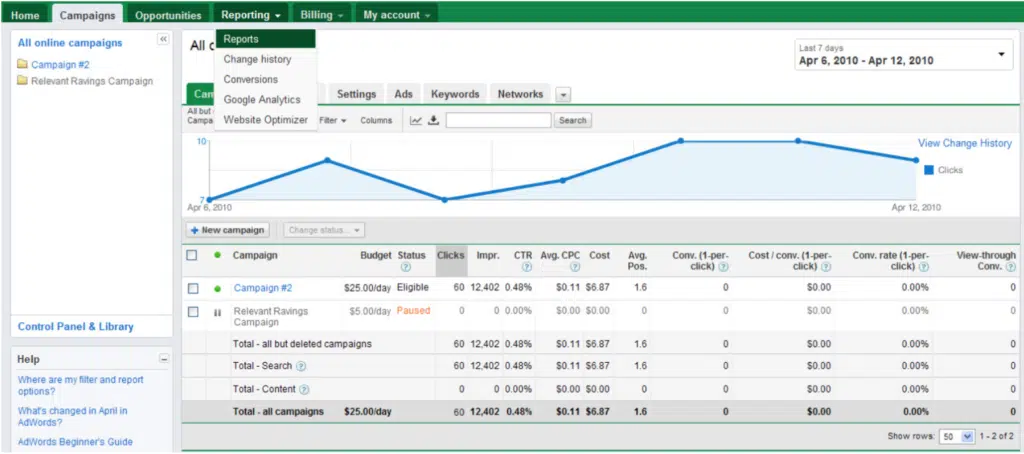Click the download report icon
This screenshot has width=1024, height=454.
click(433, 120)
